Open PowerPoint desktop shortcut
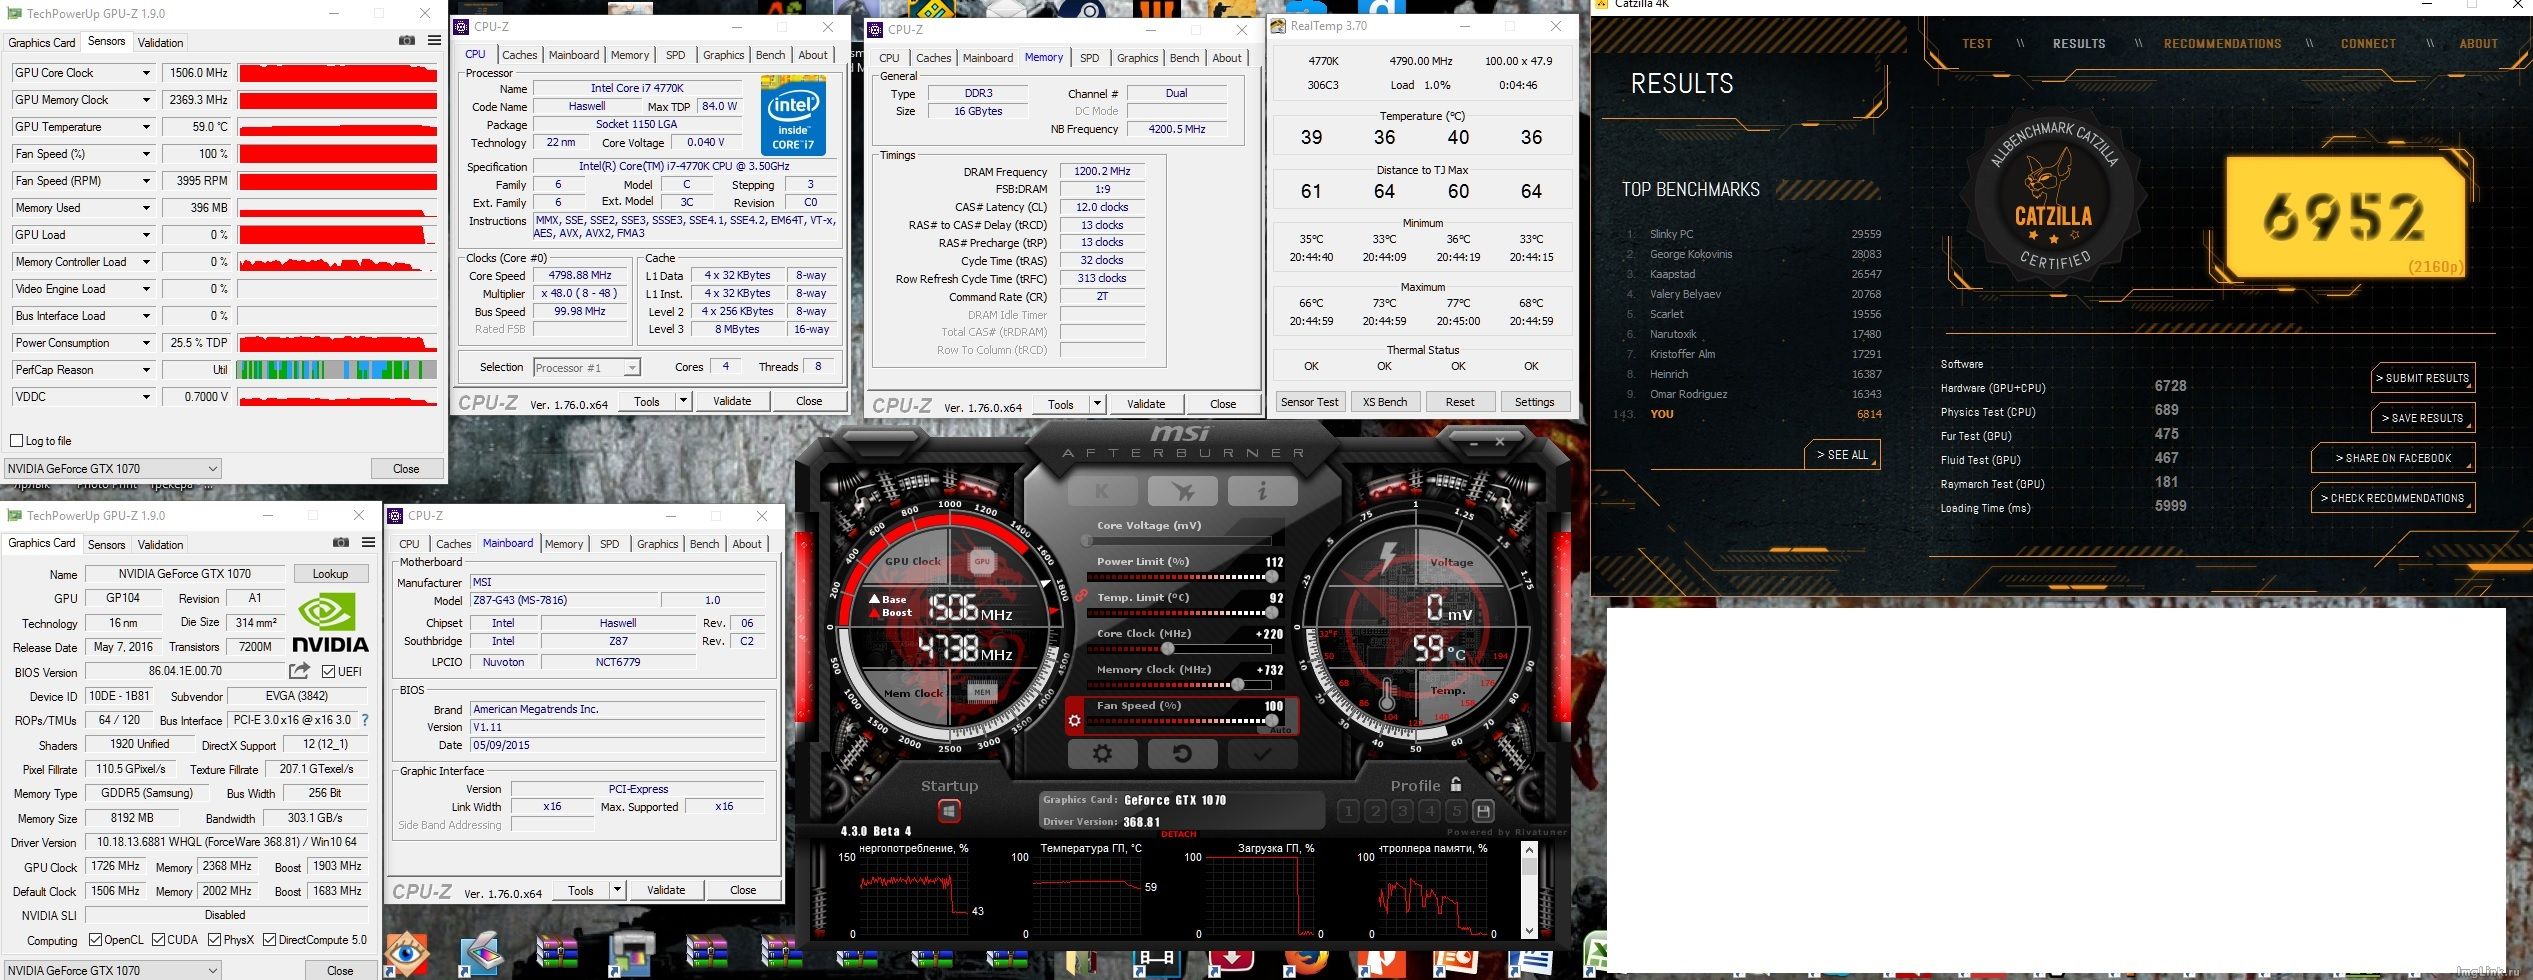This screenshot has width=2533, height=980. click(1456, 962)
